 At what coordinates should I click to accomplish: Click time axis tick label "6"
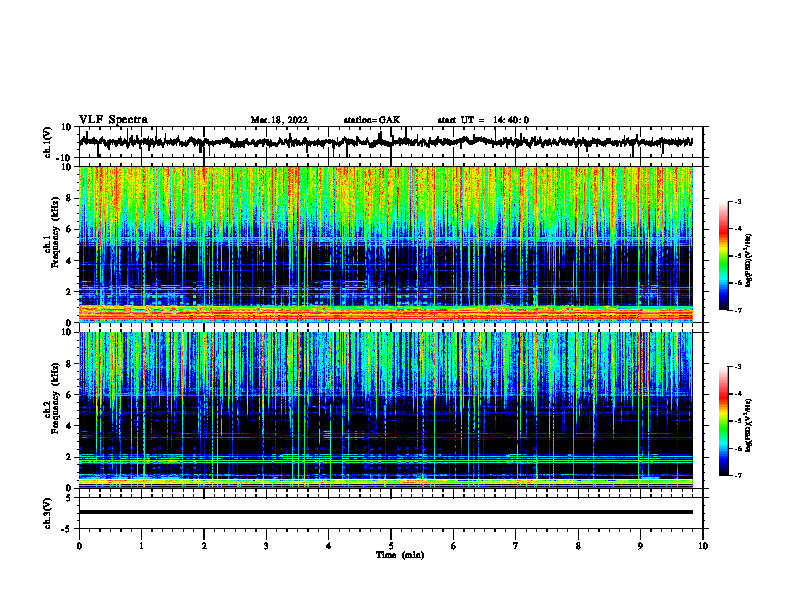[454, 546]
